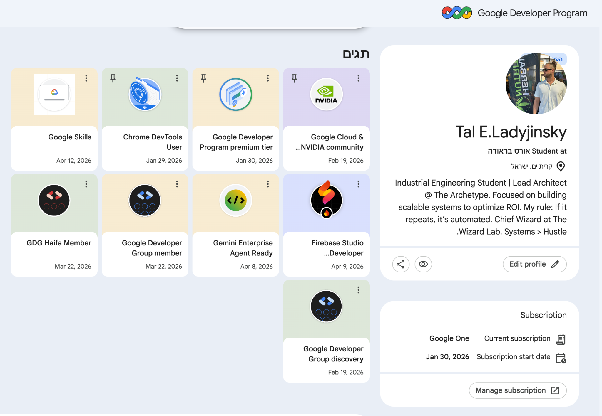This screenshot has height=416, width=602.
Task: Click the Subscription start date label
Action: (x=513, y=357)
